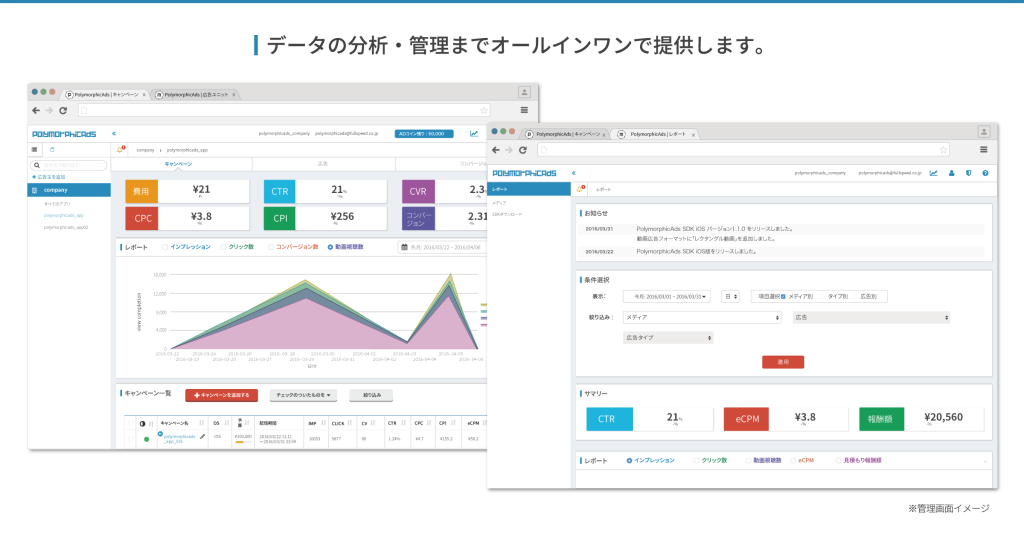Open the 今月 date range dropdown
The width and height of the screenshot is (1024, 538).
tap(667, 296)
